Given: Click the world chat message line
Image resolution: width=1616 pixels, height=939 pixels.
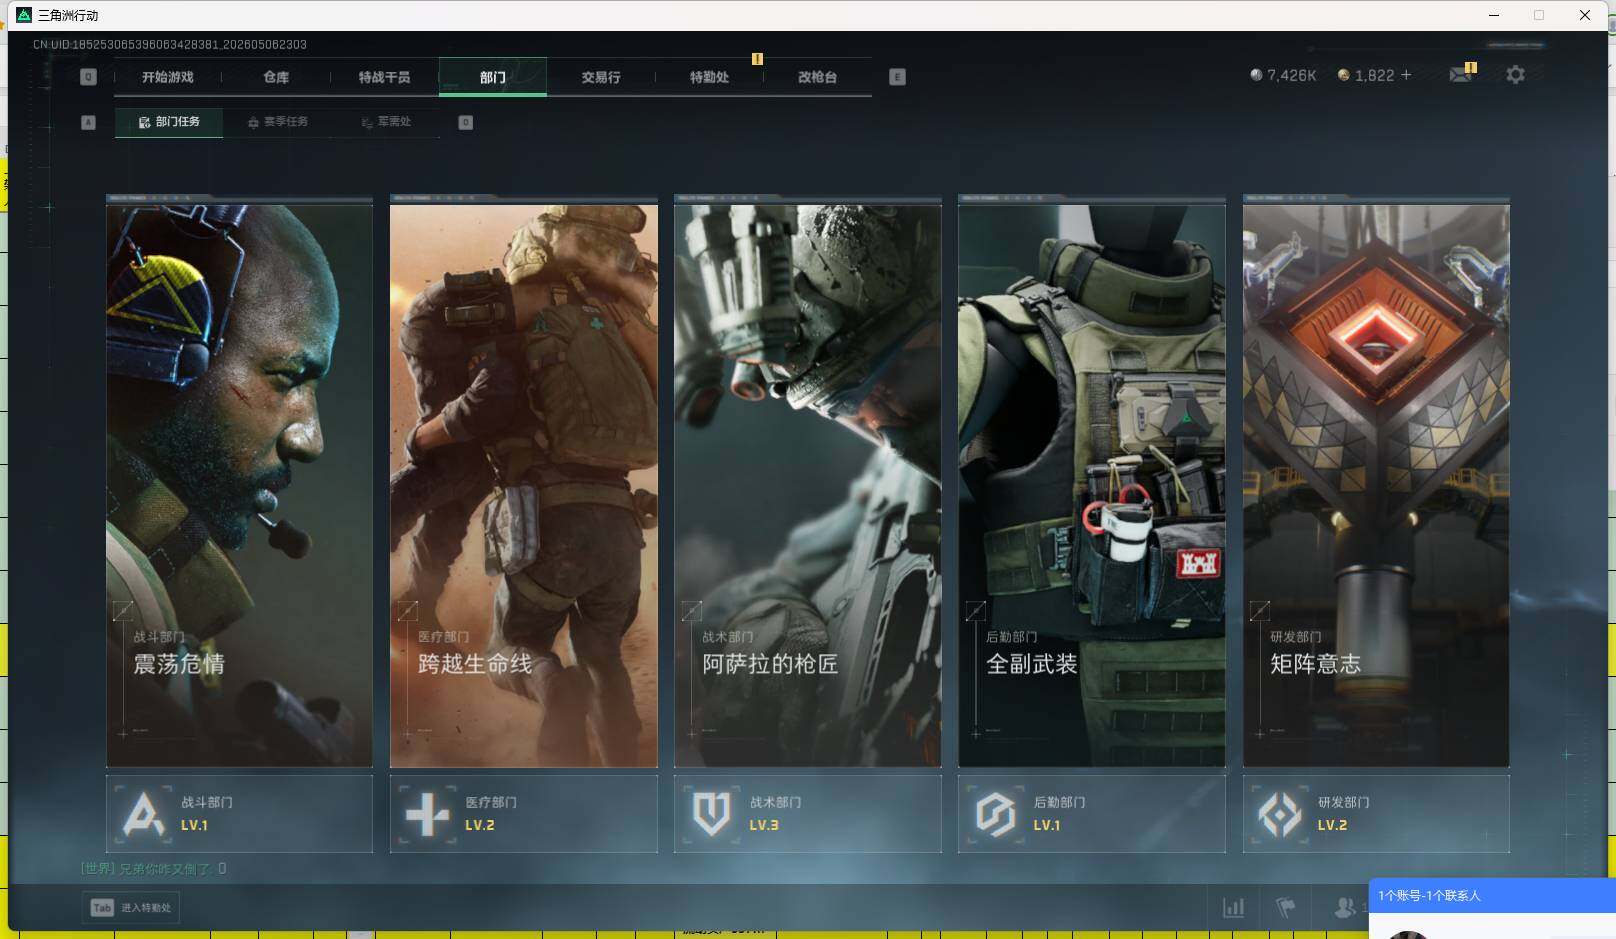Looking at the screenshot, I should (154, 868).
